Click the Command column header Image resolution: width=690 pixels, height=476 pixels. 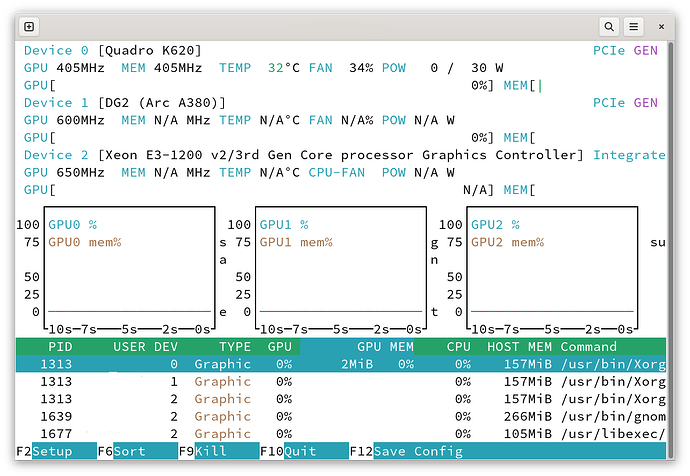coord(588,347)
